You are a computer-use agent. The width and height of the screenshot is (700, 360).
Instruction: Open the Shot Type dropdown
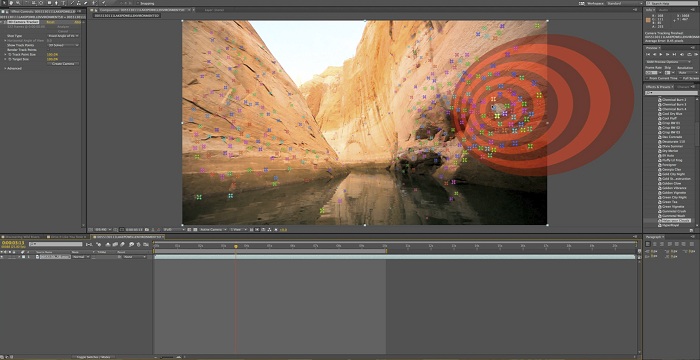tap(63, 36)
